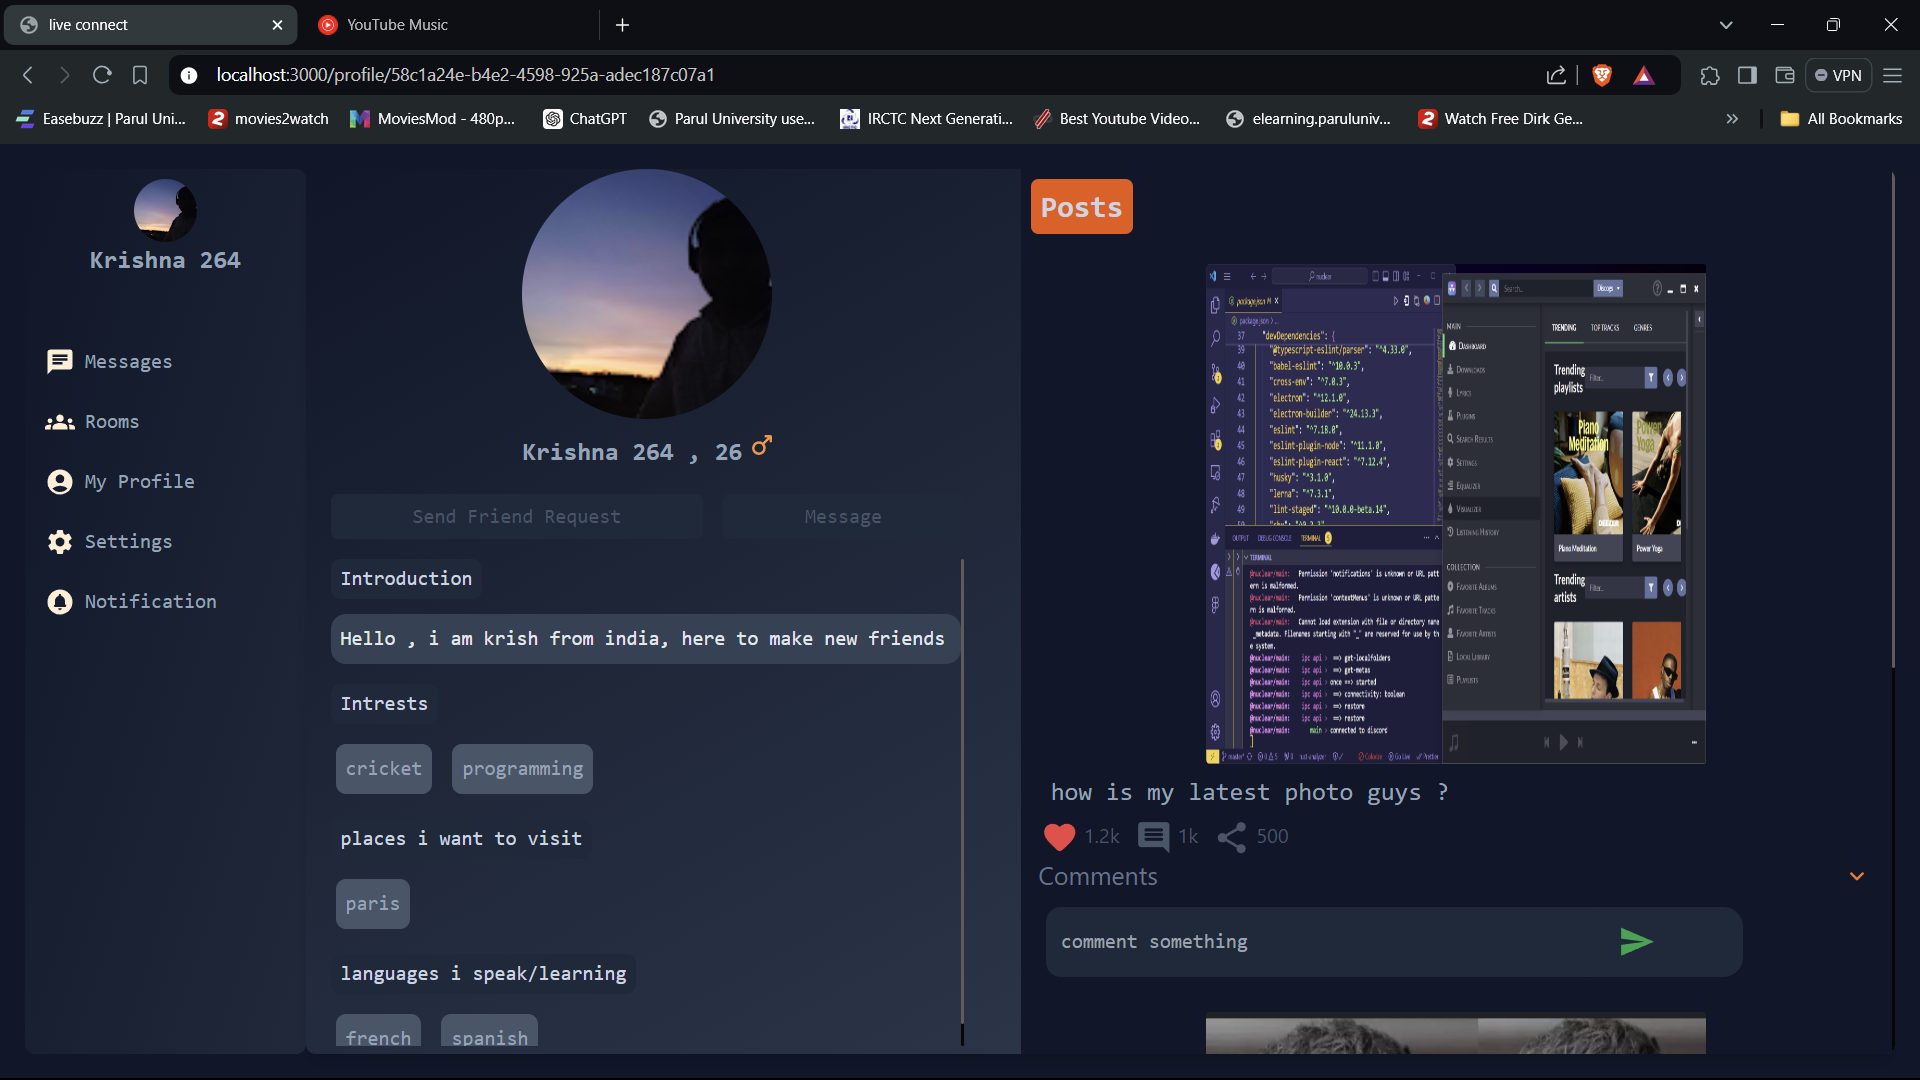Like the post with heart icon
Image resolution: width=1920 pixels, height=1080 pixels.
[x=1059, y=836]
